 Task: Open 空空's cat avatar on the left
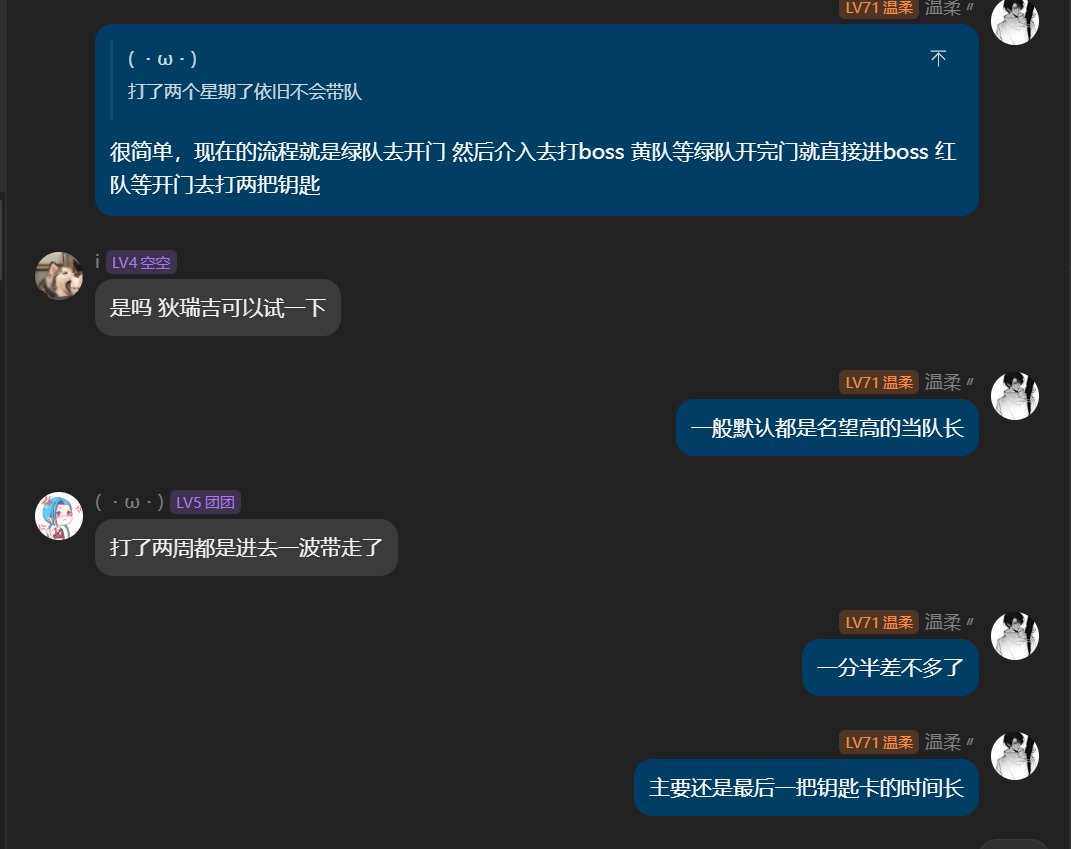click(x=58, y=276)
